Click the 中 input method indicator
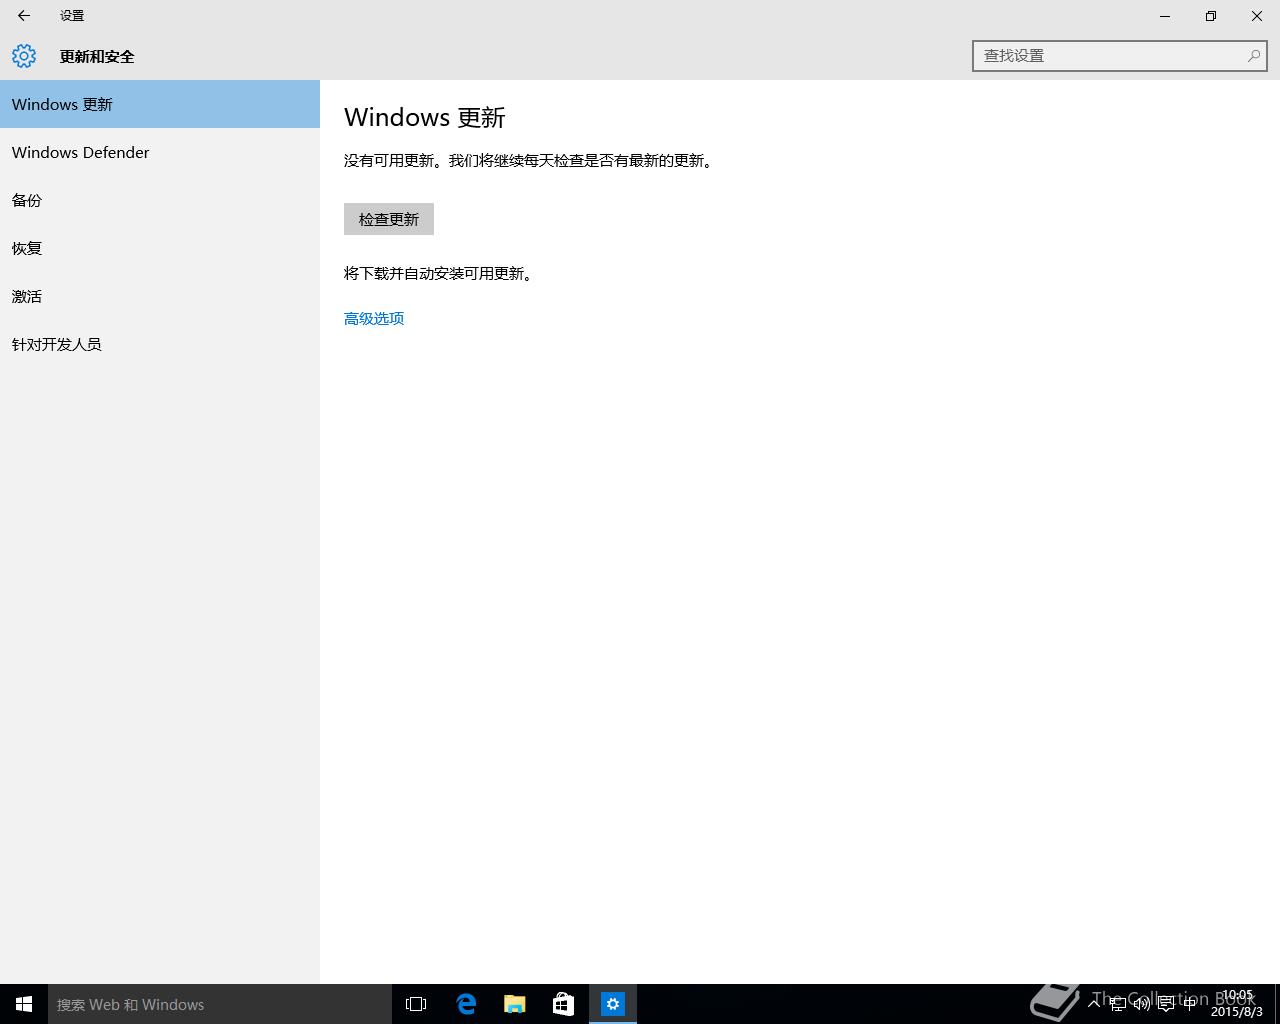The image size is (1280, 1024). [1190, 1004]
